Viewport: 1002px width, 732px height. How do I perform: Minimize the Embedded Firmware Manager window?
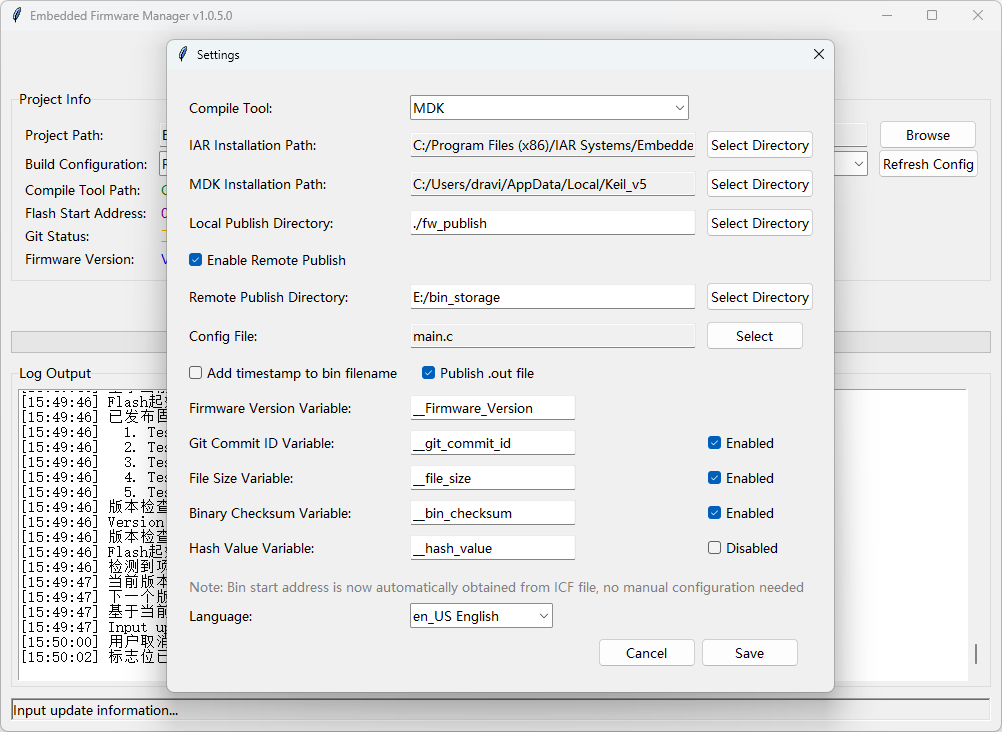pos(886,15)
